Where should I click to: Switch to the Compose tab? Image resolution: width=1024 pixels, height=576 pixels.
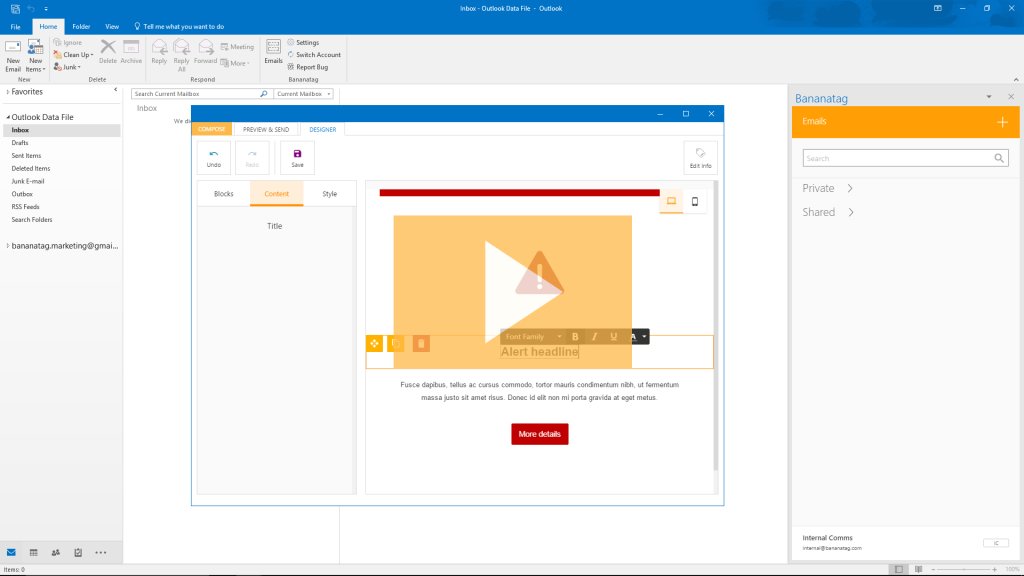click(212, 129)
